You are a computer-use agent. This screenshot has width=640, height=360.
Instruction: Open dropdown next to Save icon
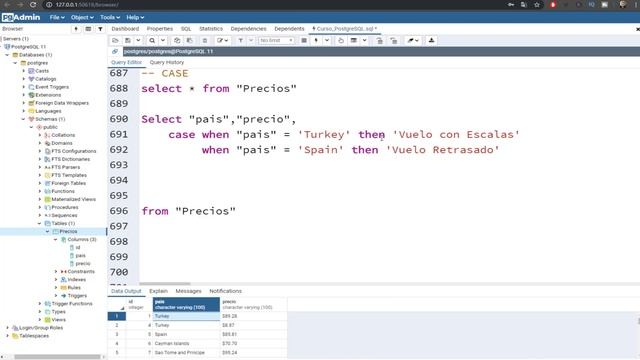pos(138,40)
